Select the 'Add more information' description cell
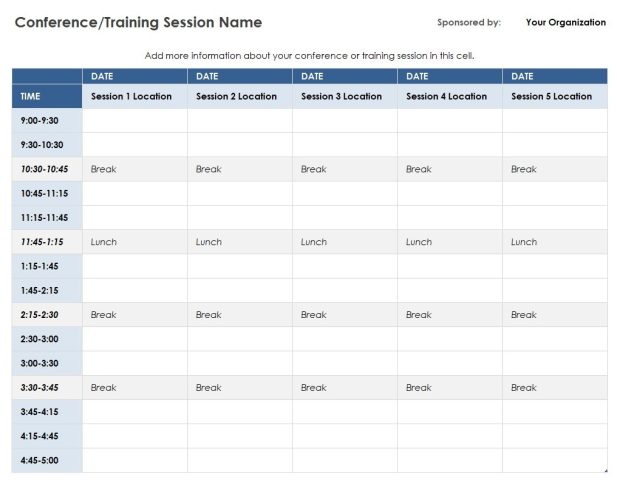 [x=309, y=55]
